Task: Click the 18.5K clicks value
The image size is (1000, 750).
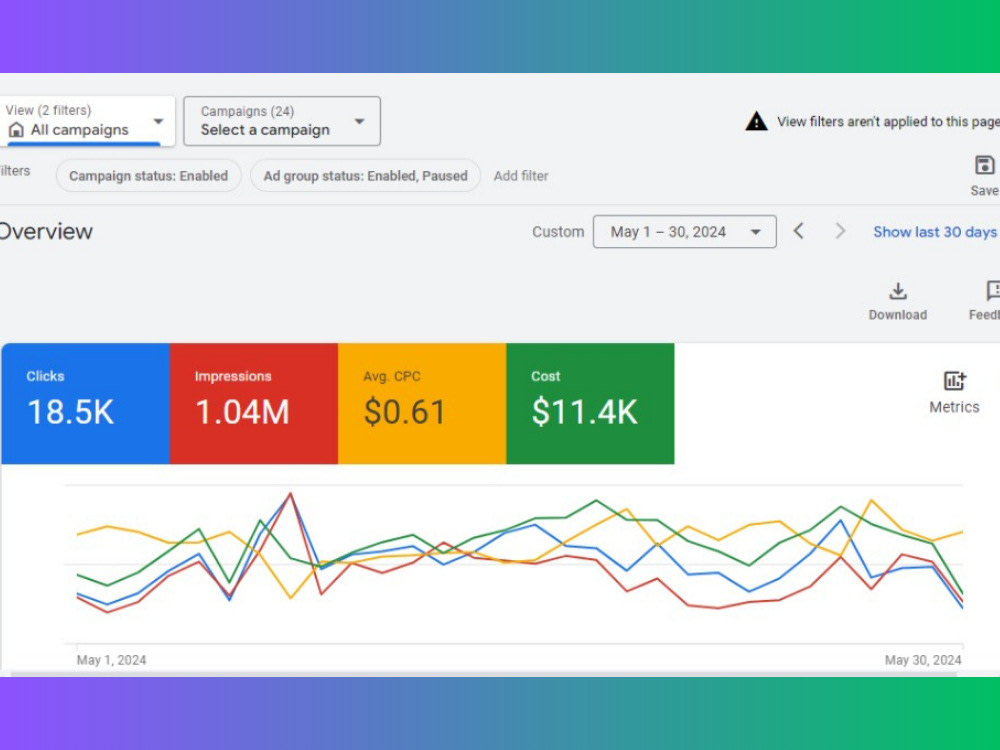Action: (70, 412)
